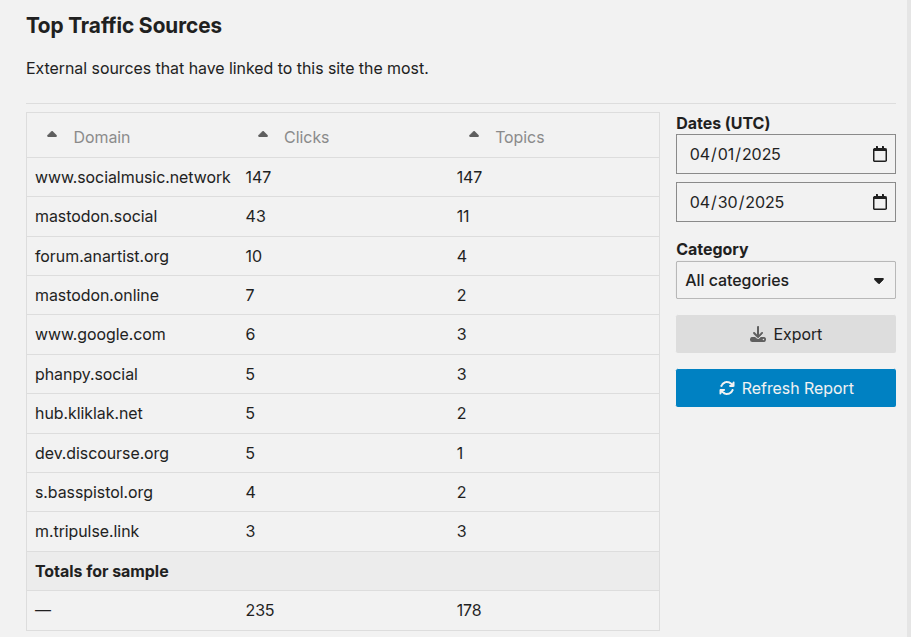
Task: Refresh the report with the blue button
Action: pyautogui.click(x=786, y=388)
